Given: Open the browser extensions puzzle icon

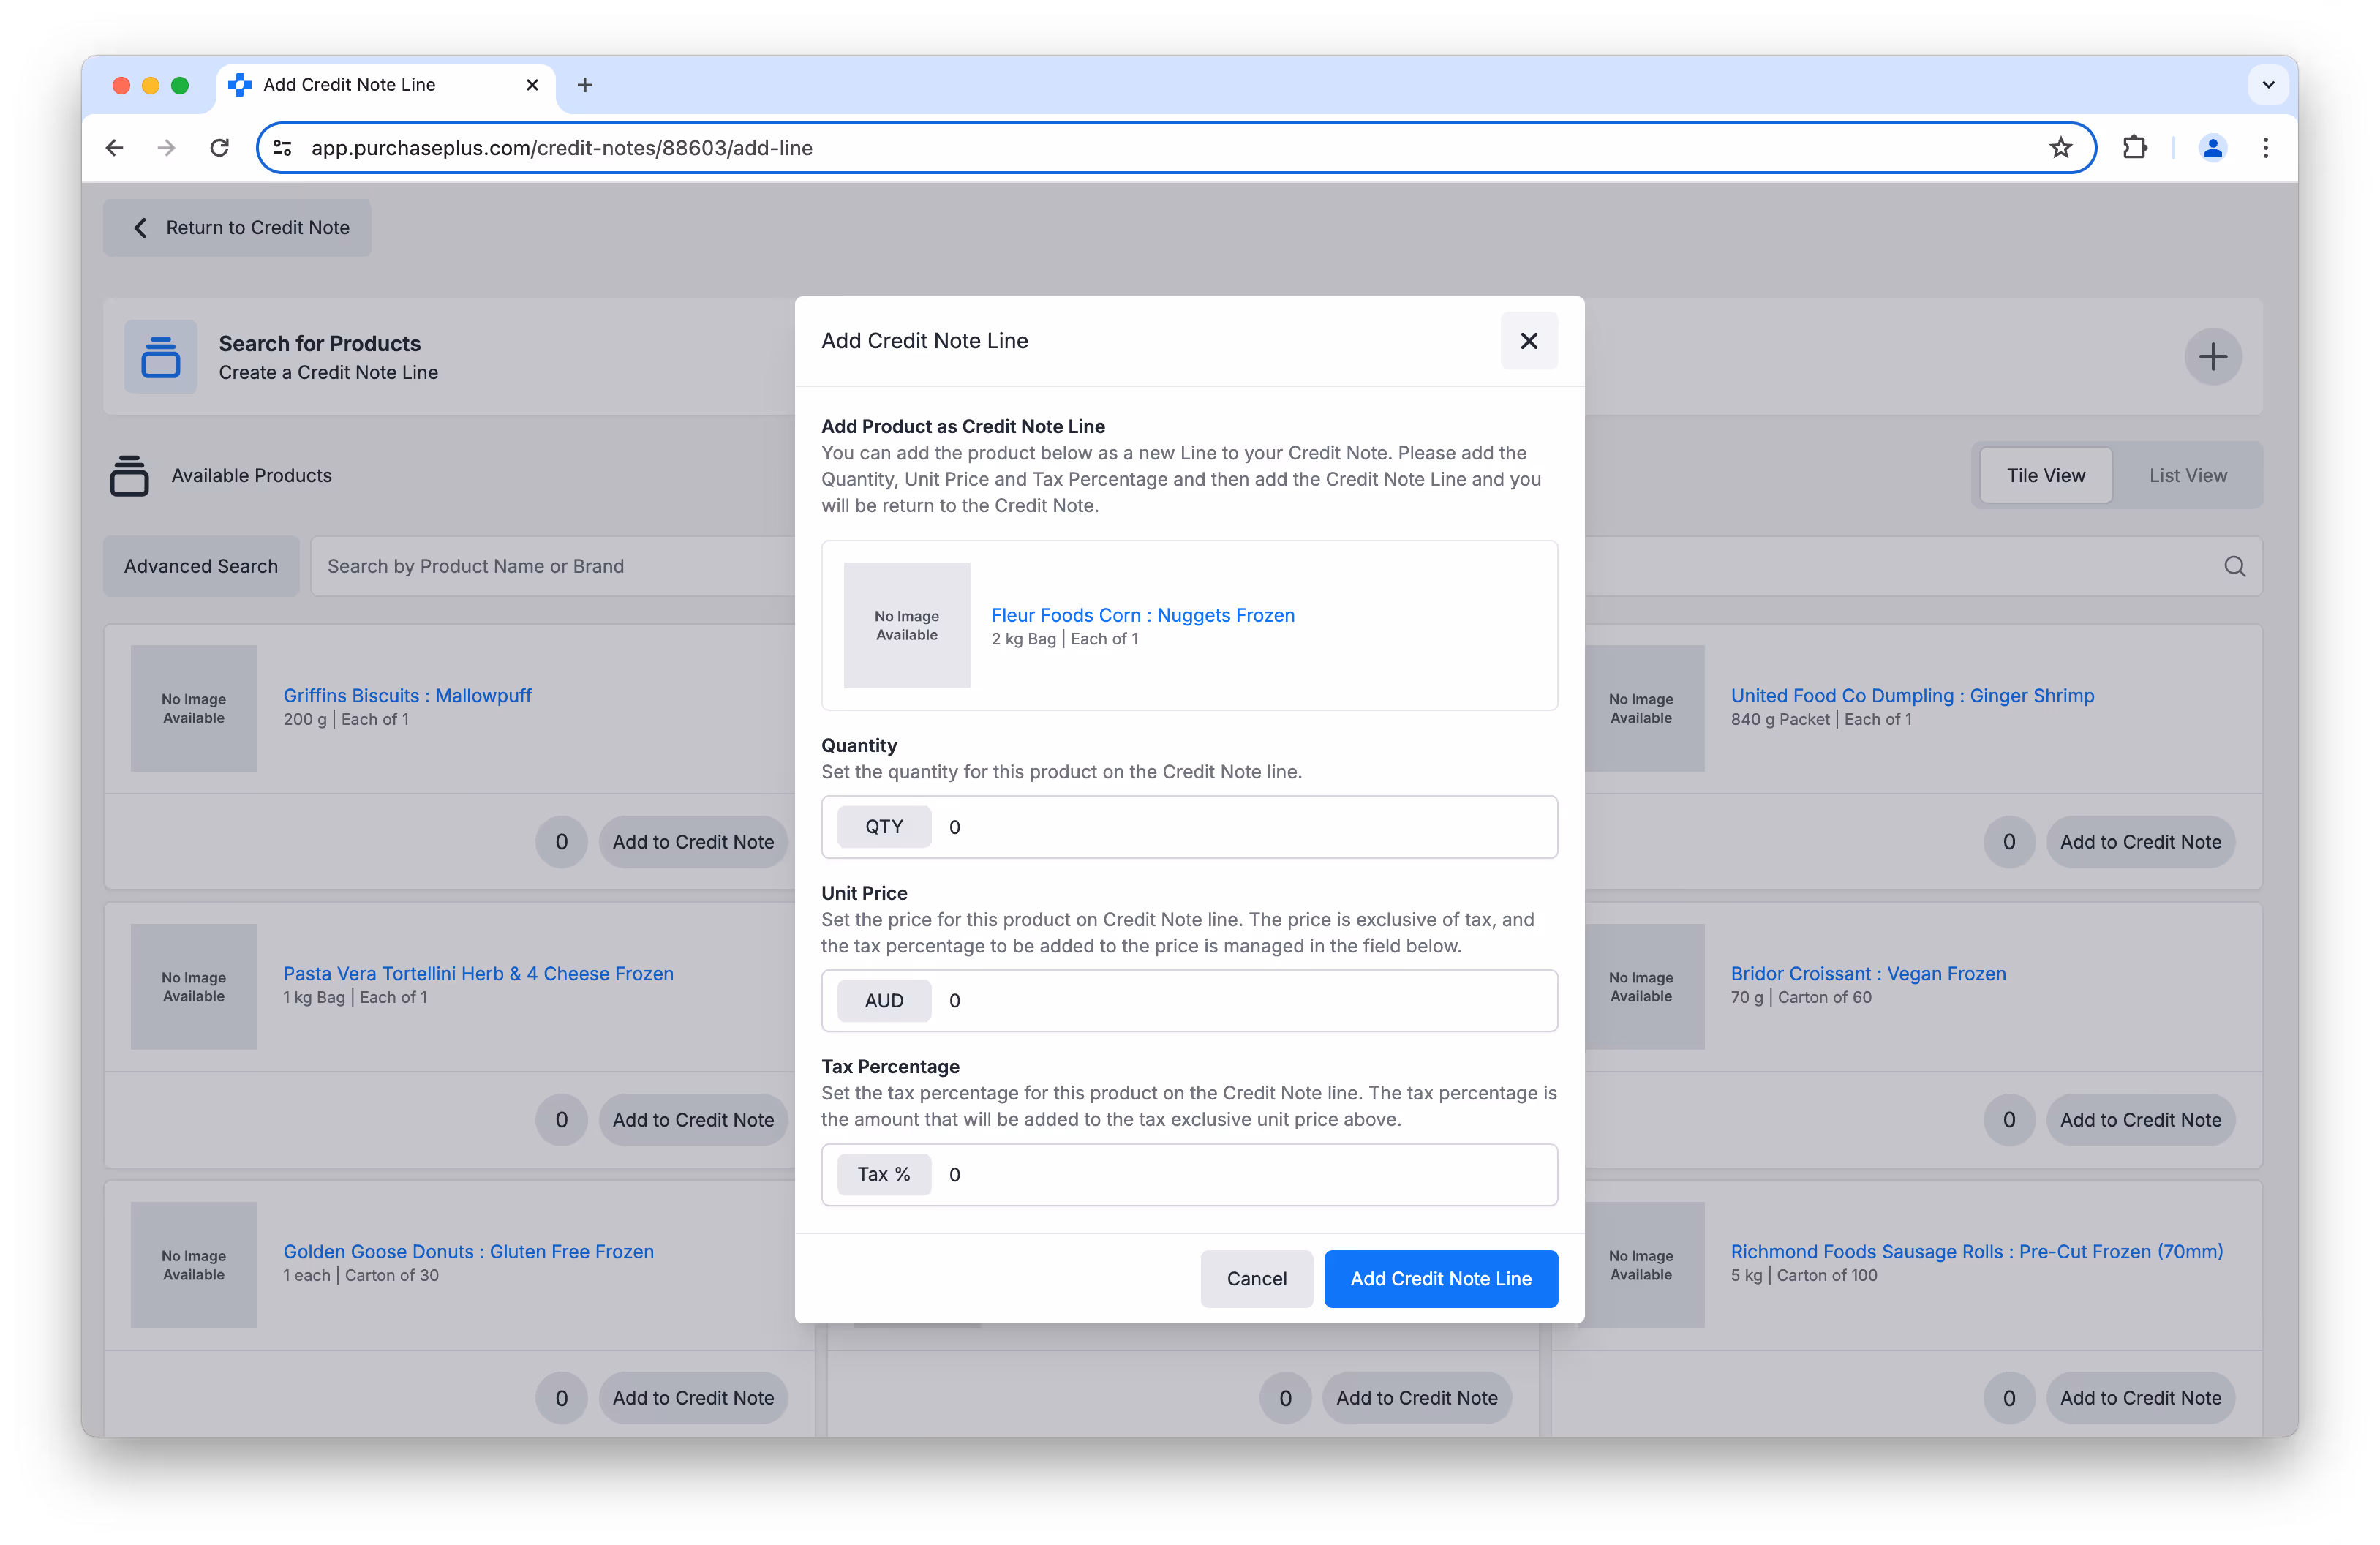Looking at the screenshot, I should click(2134, 148).
